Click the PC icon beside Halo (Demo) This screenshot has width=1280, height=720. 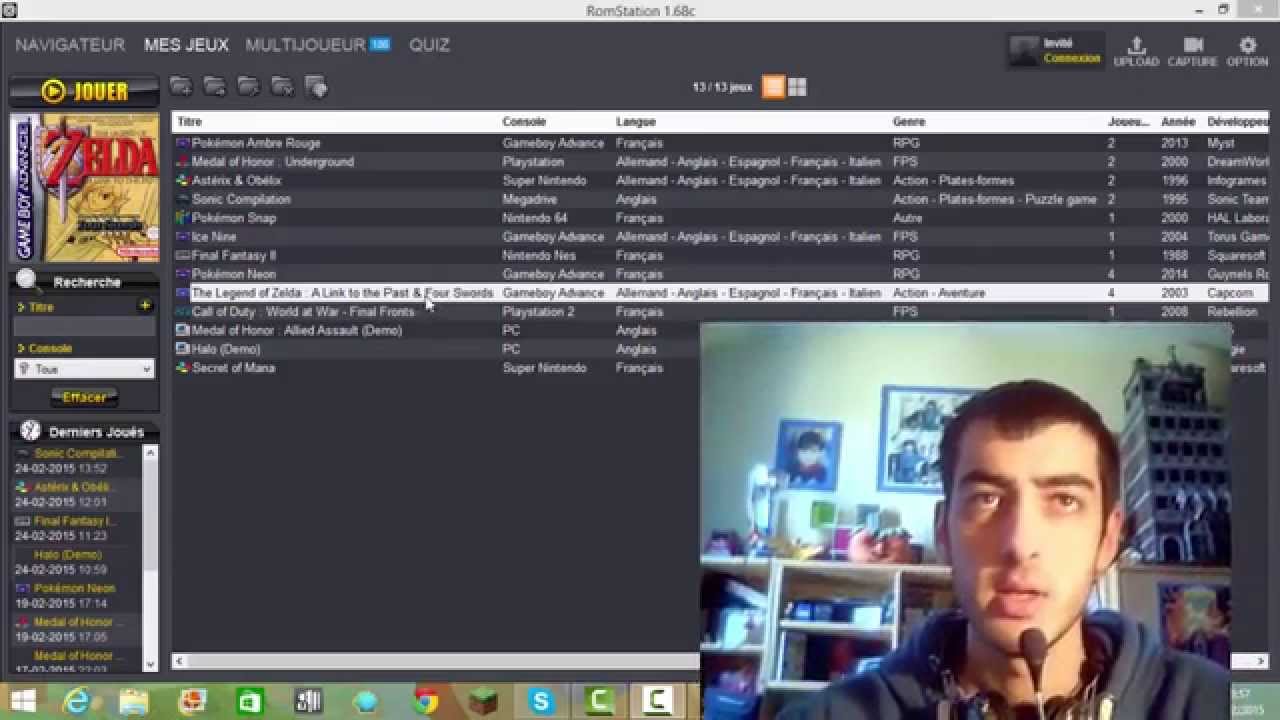182,349
